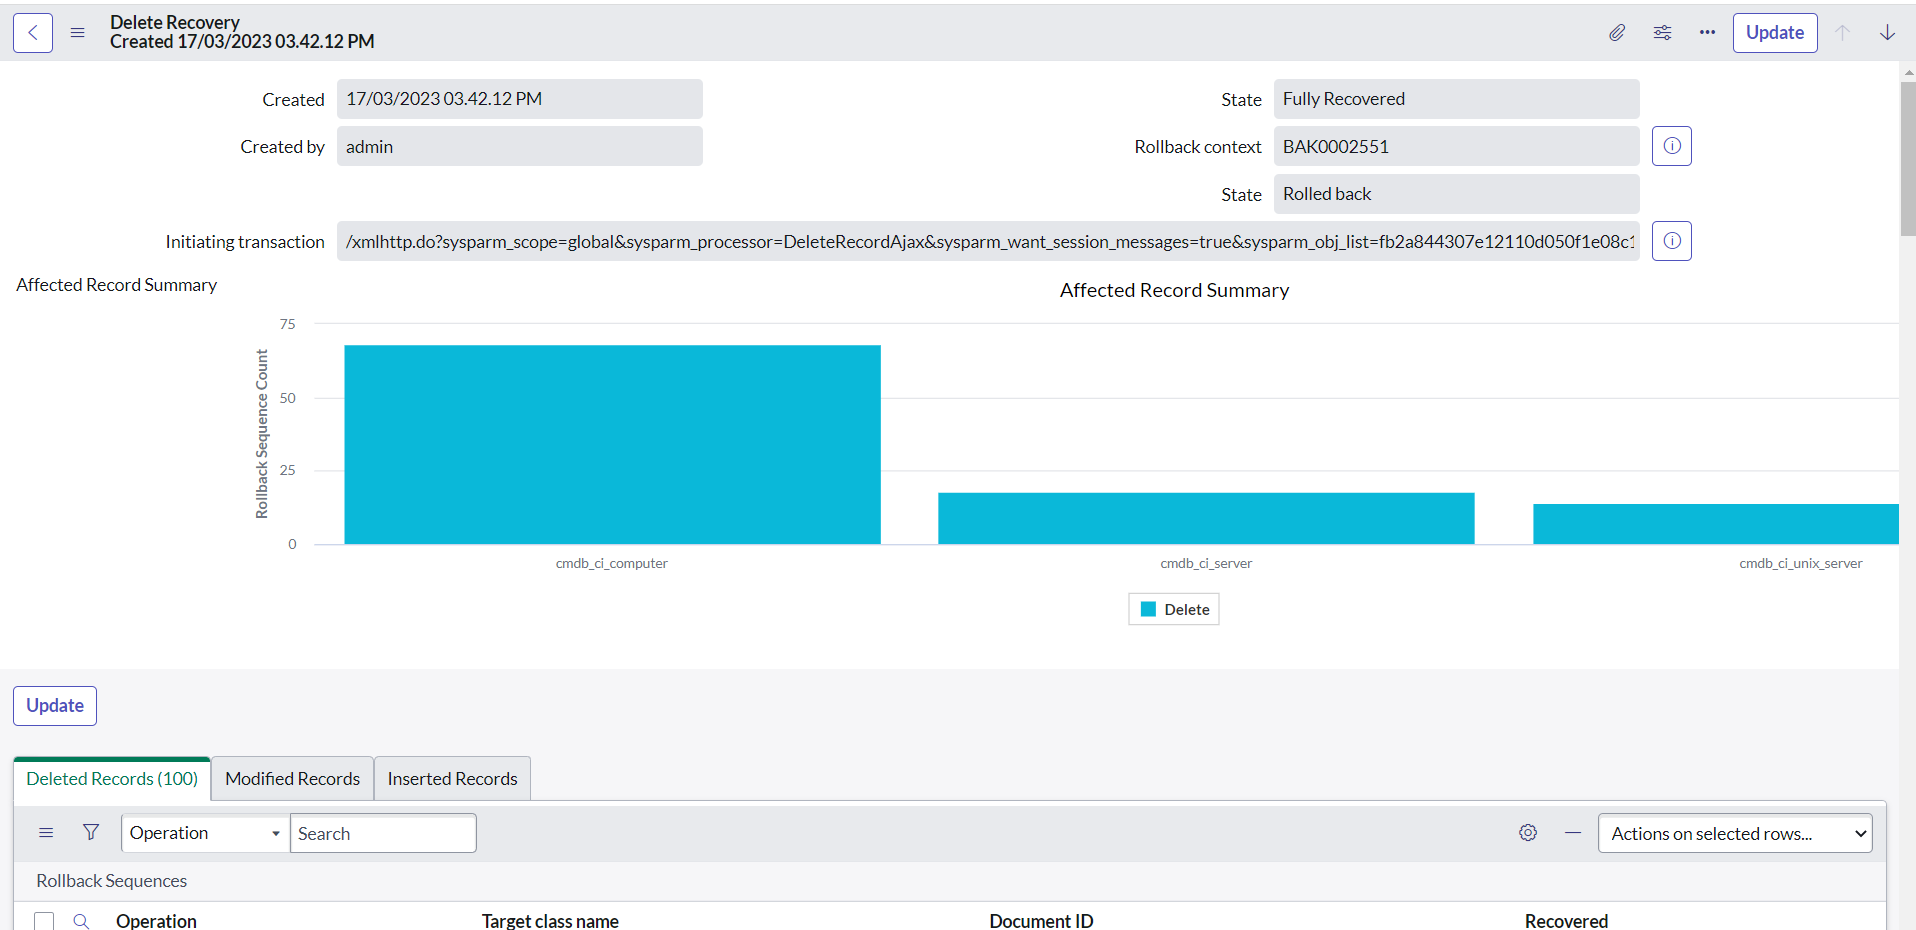Click the Rollback context BAK0002551 field
The height and width of the screenshot is (930, 1916).
pyautogui.click(x=1456, y=146)
